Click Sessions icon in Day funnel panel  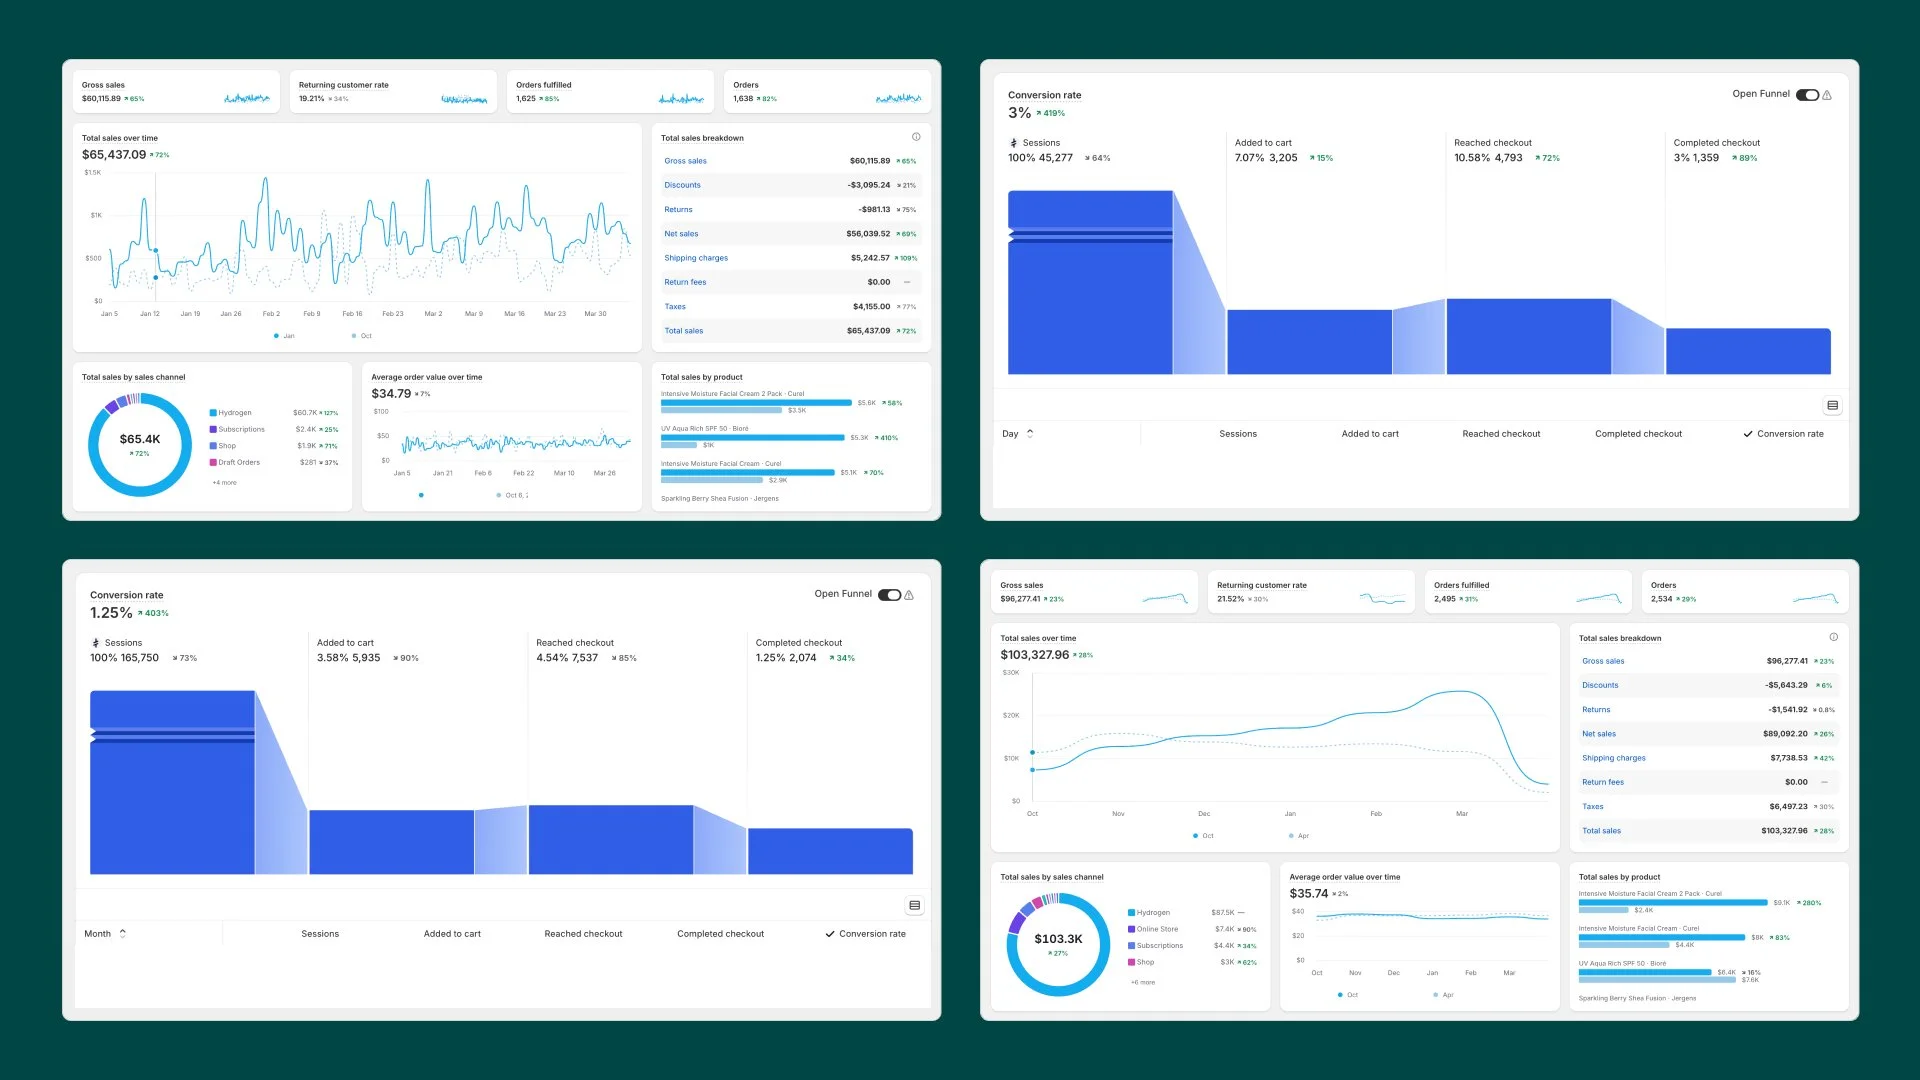[1013, 143]
